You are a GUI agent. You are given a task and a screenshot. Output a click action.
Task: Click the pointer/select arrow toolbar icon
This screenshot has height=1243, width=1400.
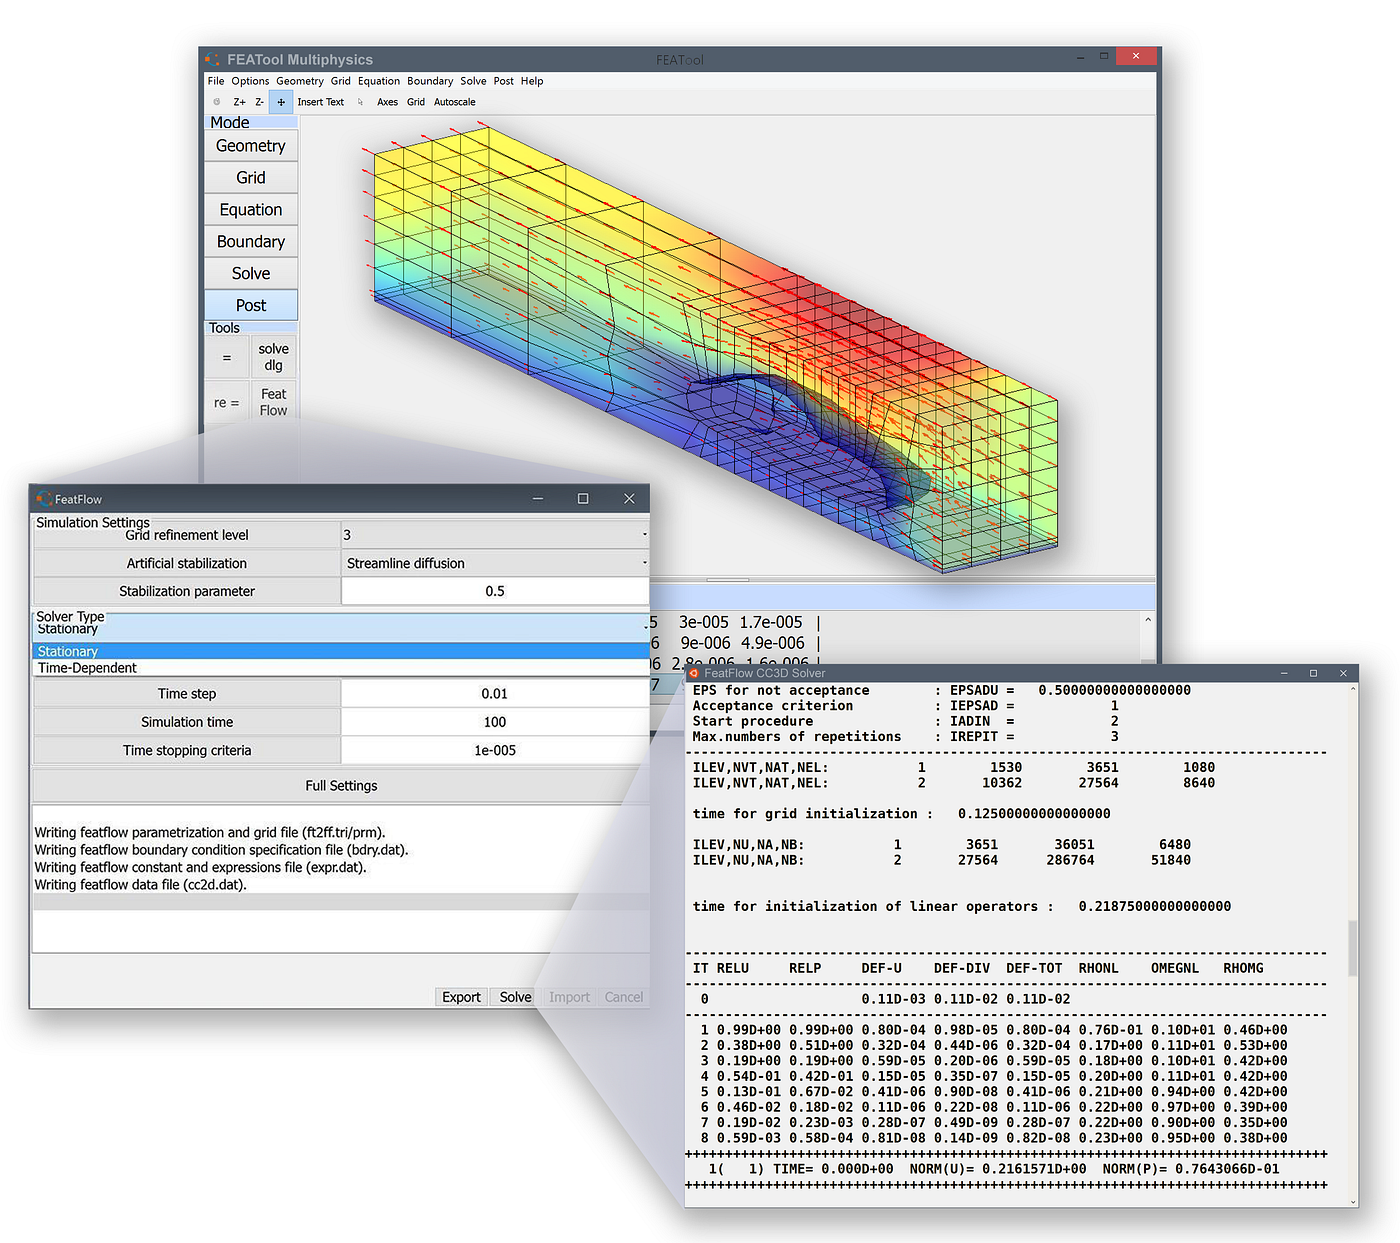pos(360,101)
